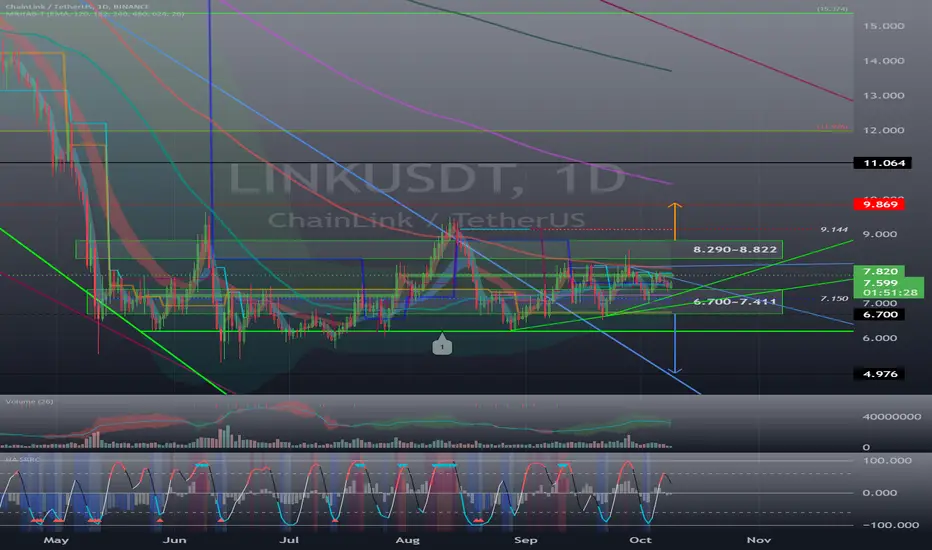
Task: Click the Nov label on time axis
Action: [x=758, y=540]
